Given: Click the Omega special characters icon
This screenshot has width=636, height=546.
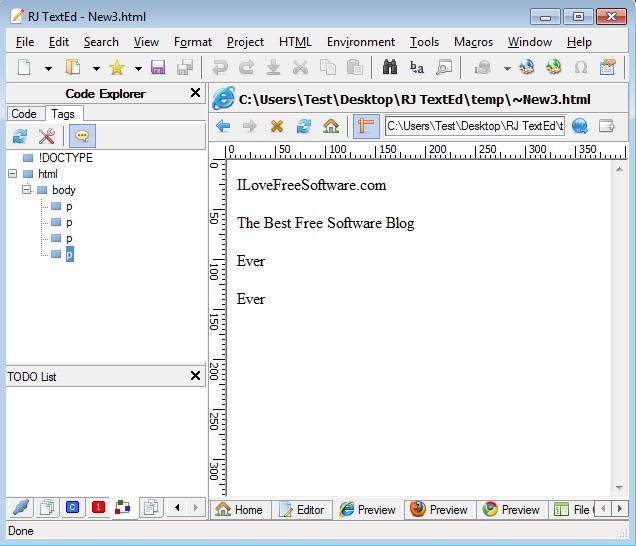Looking at the screenshot, I should pos(581,68).
